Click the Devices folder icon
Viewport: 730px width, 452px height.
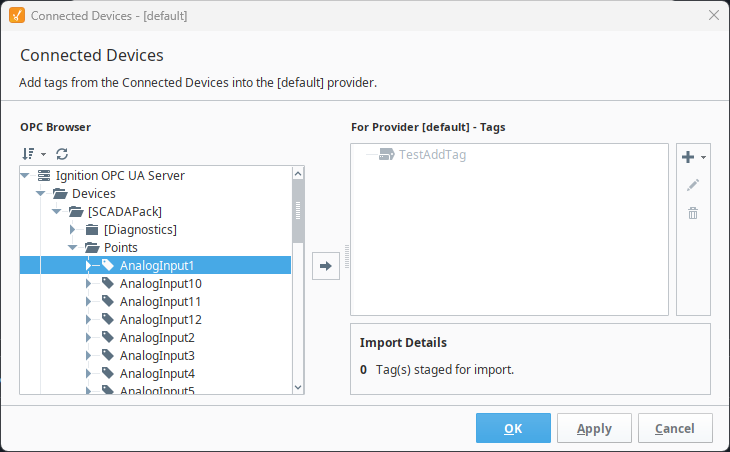[x=60, y=193]
